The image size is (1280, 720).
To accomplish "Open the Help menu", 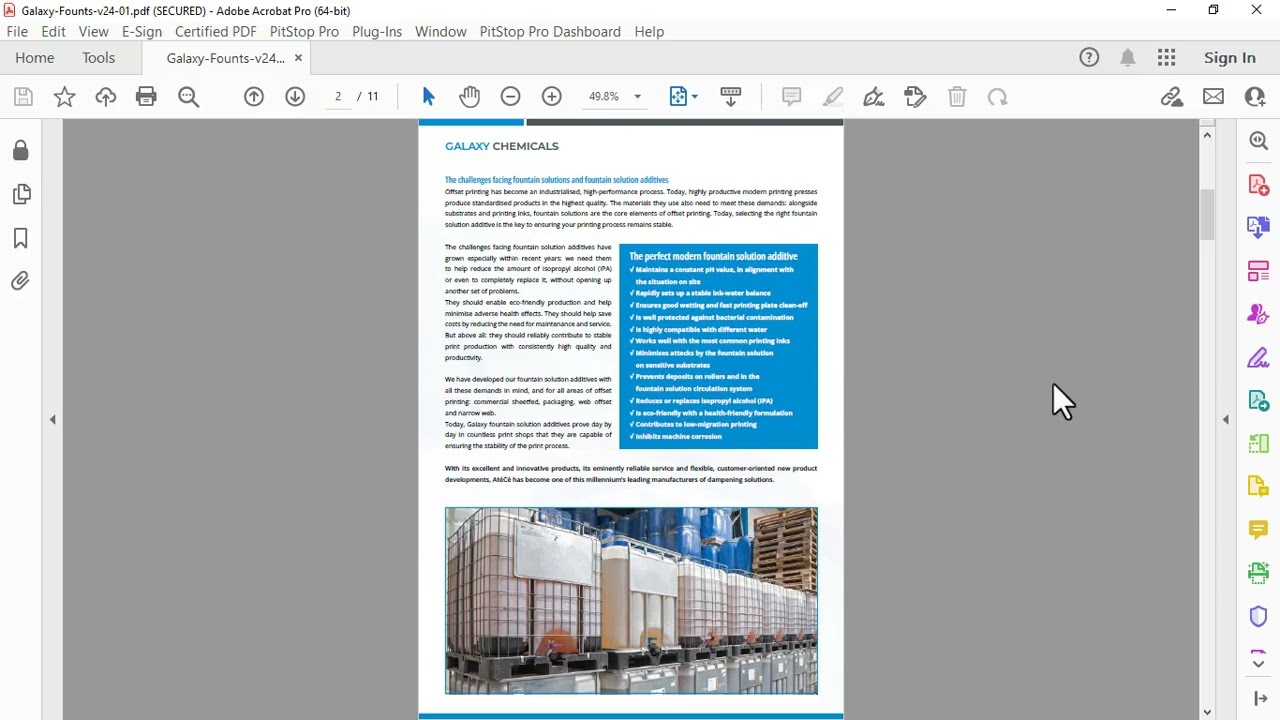I will coord(649,32).
